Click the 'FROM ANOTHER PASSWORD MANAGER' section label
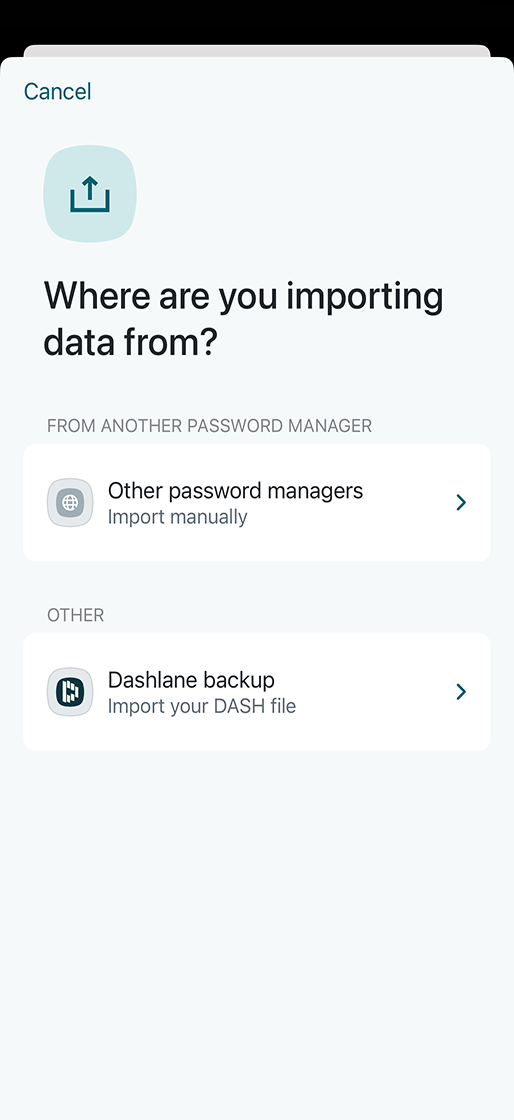The image size is (514, 1120). click(x=209, y=426)
